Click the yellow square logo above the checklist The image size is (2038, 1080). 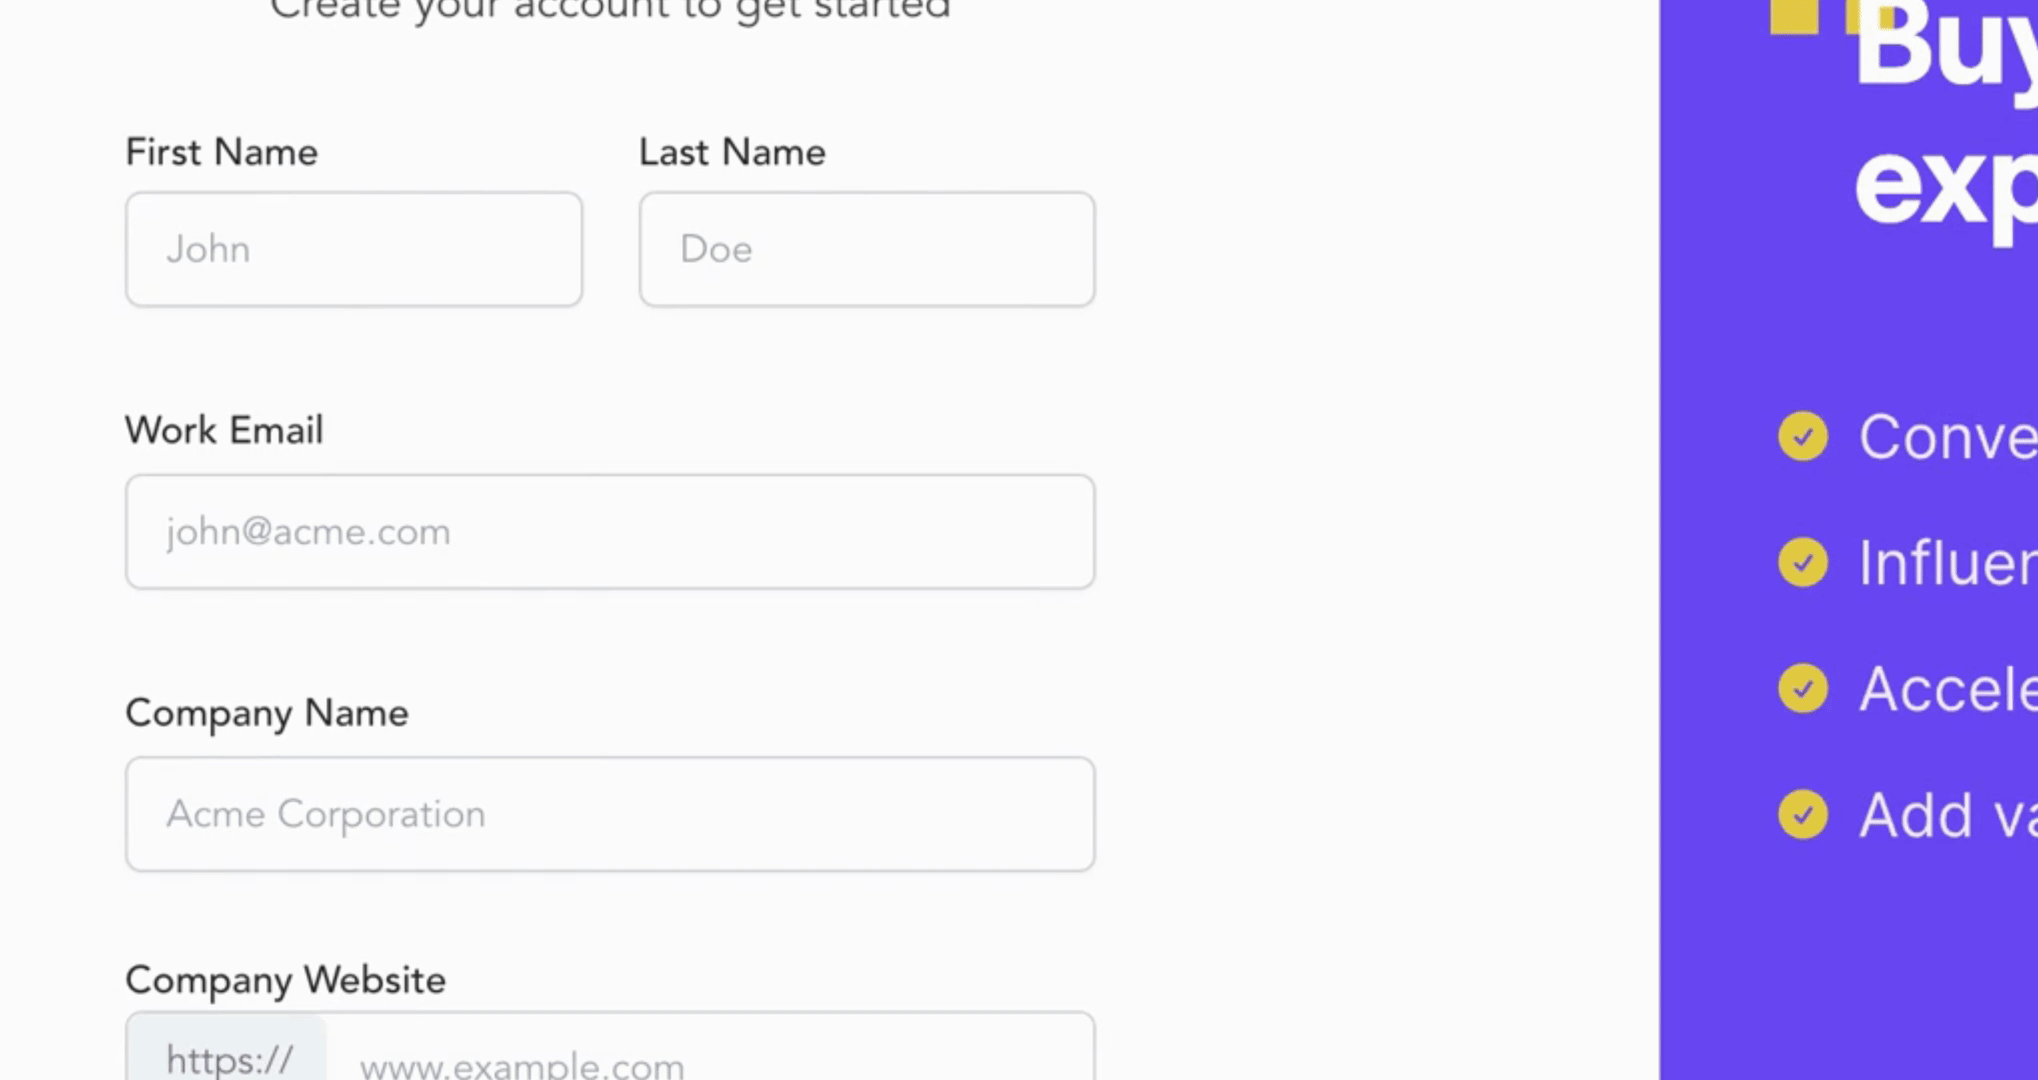[x=1794, y=16]
